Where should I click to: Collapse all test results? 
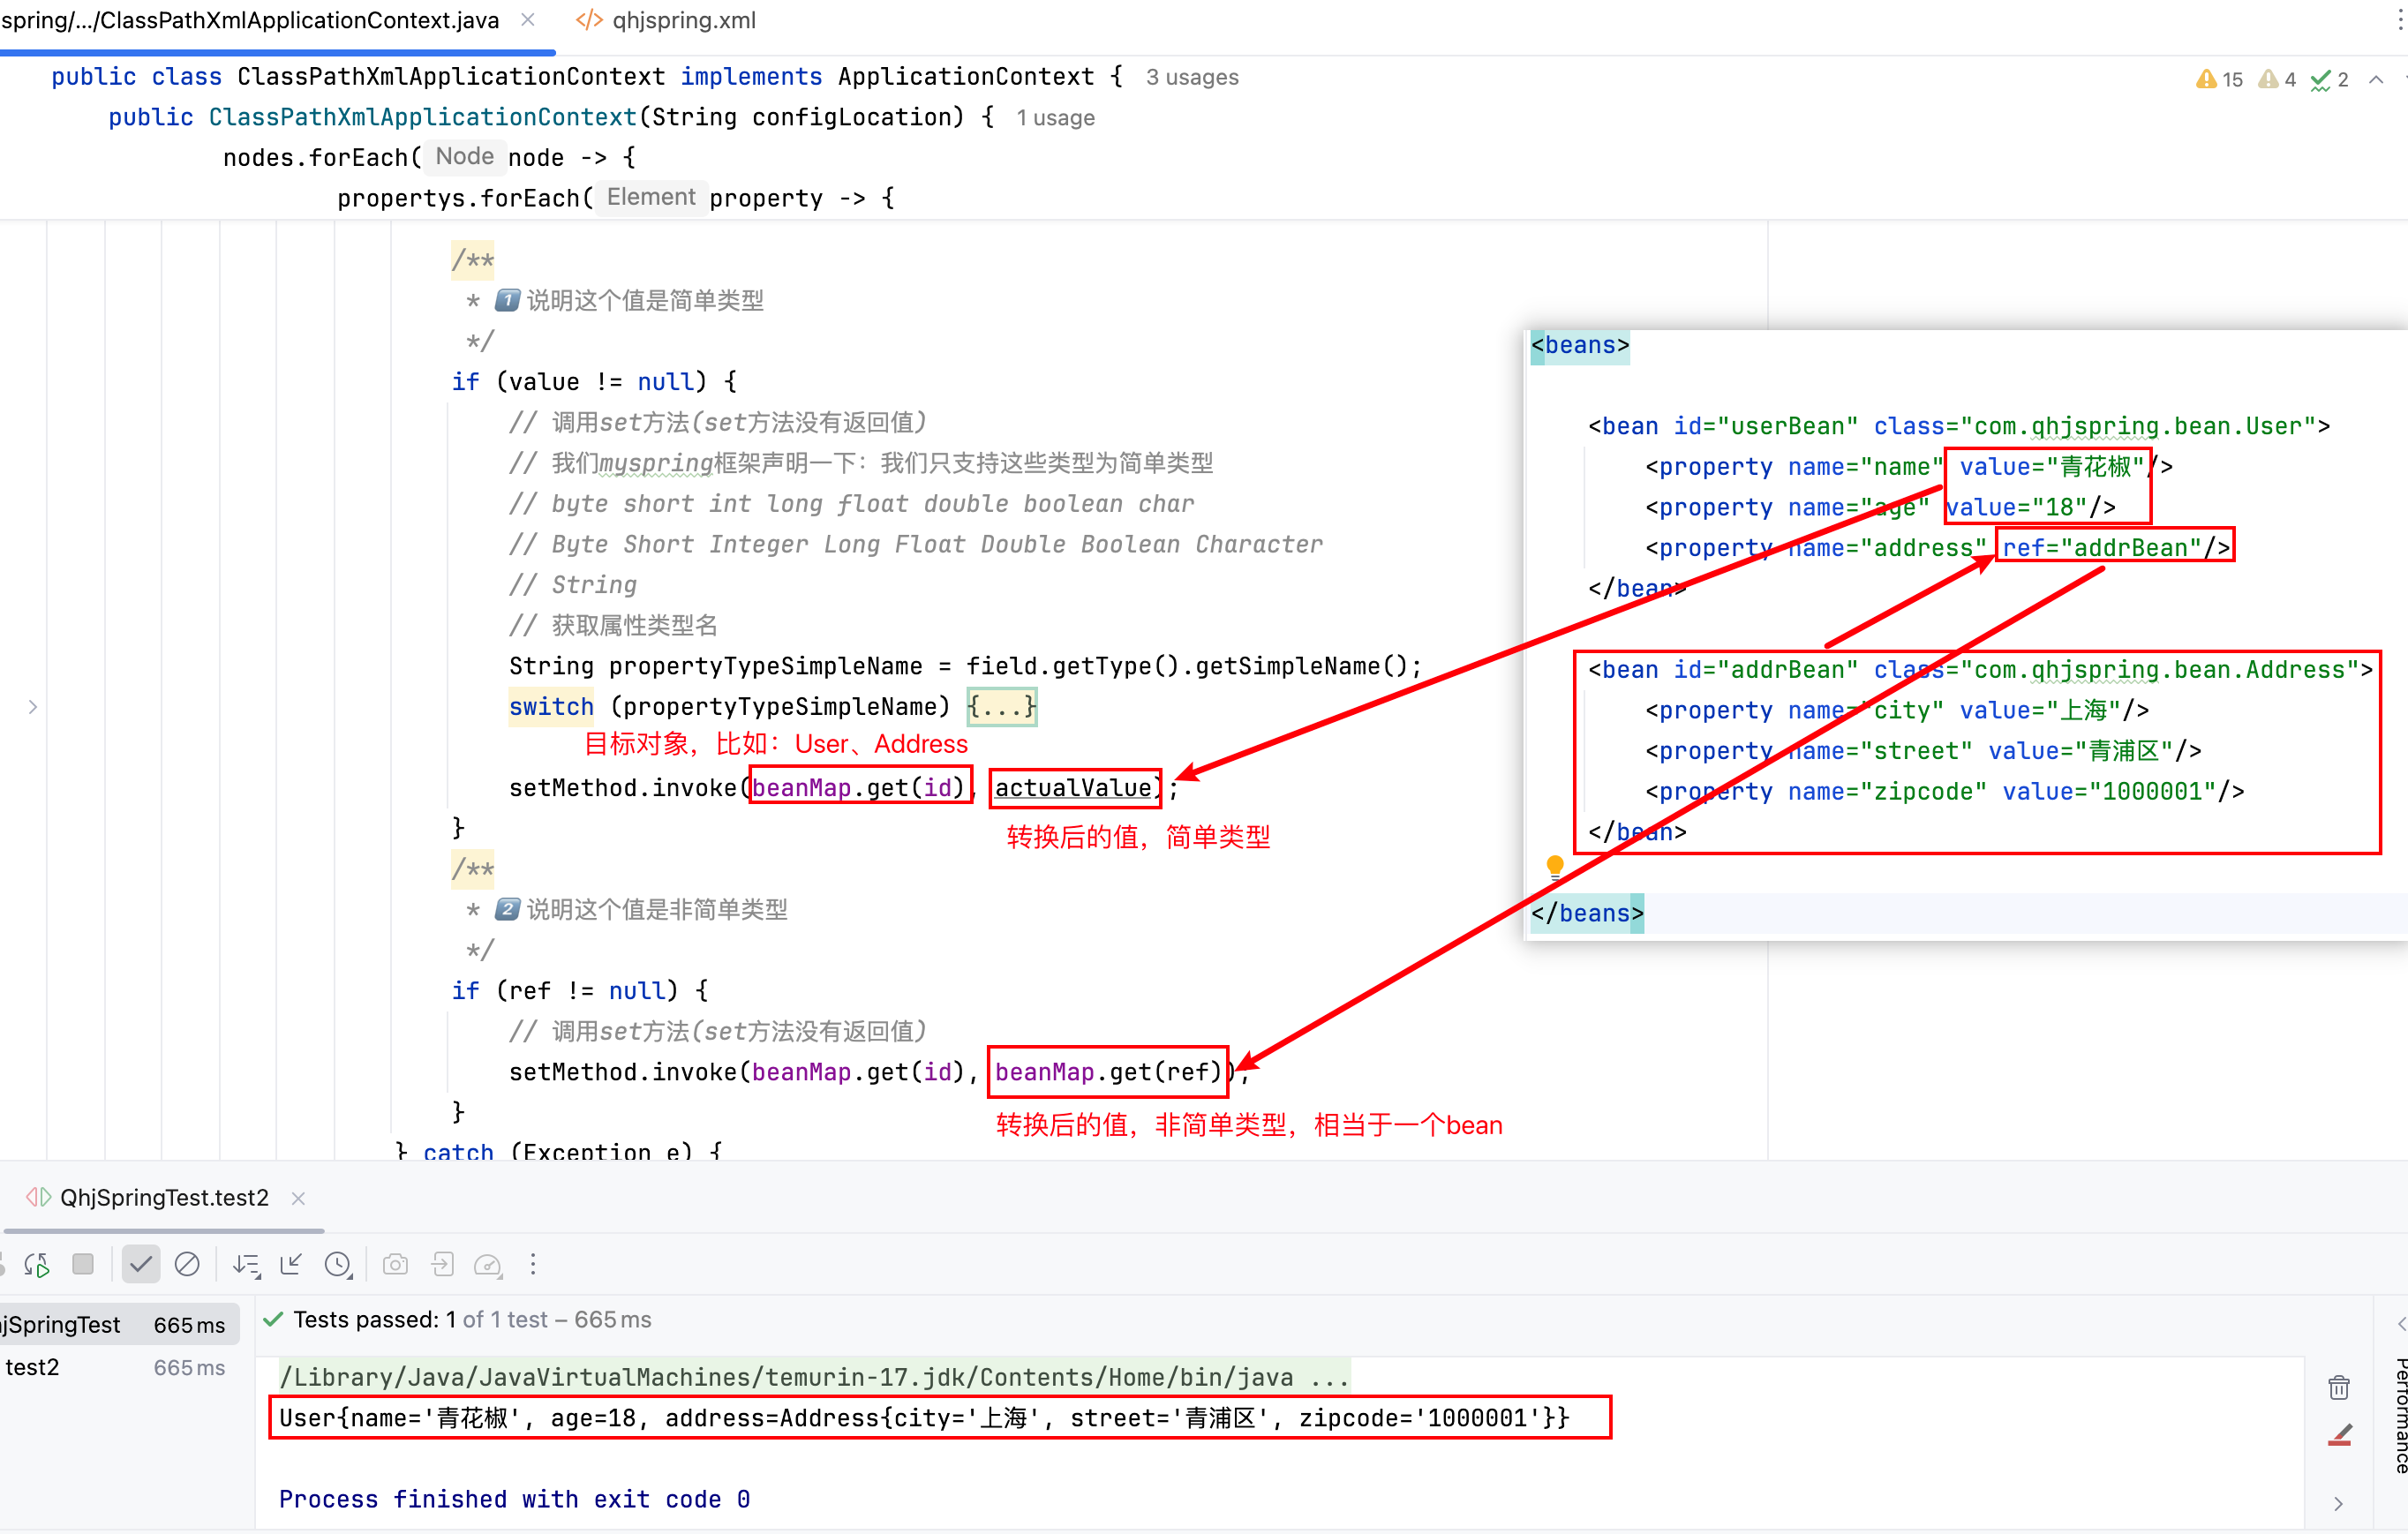pyautogui.click(x=292, y=1264)
